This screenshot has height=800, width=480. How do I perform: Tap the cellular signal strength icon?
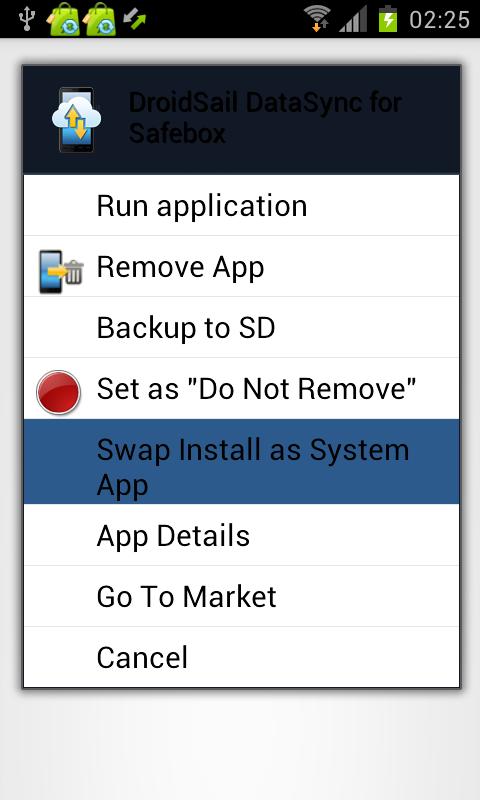(x=353, y=19)
